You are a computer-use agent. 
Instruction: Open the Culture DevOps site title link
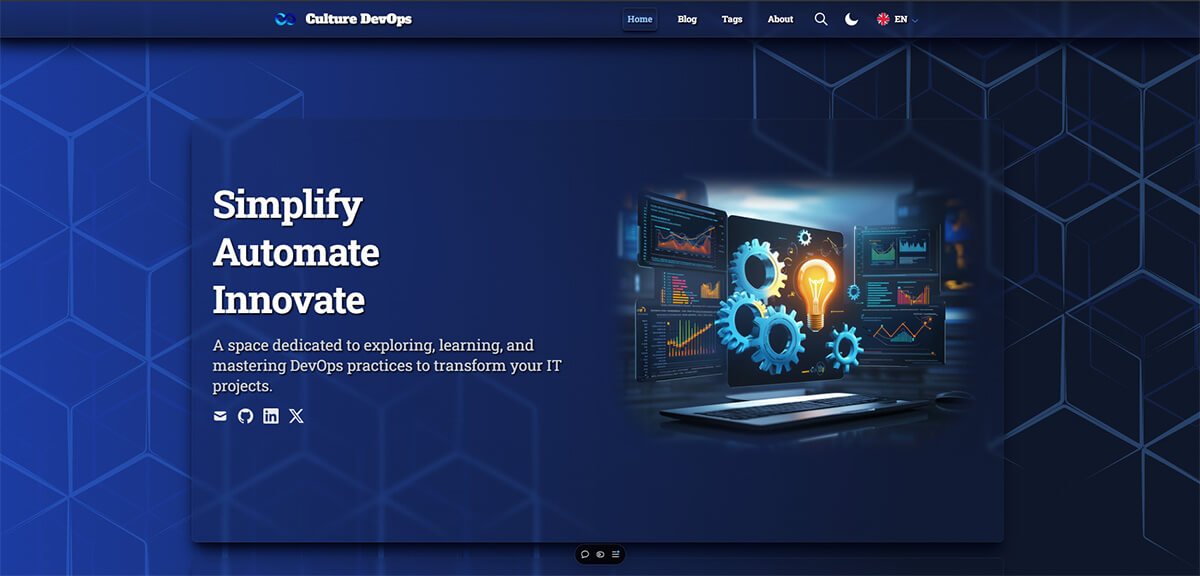coord(358,19)
